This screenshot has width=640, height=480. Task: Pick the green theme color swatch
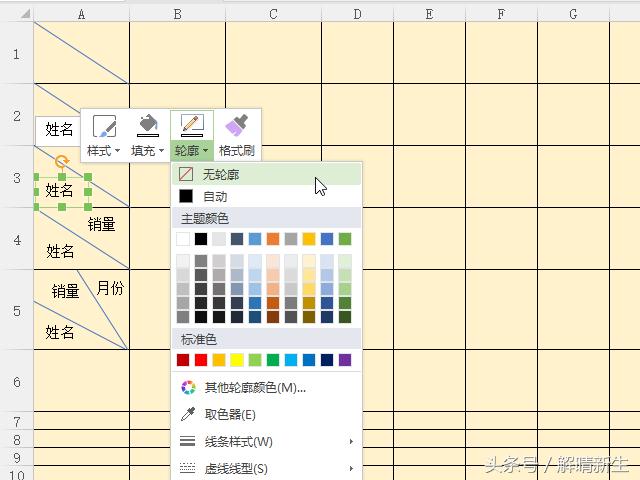345,239
